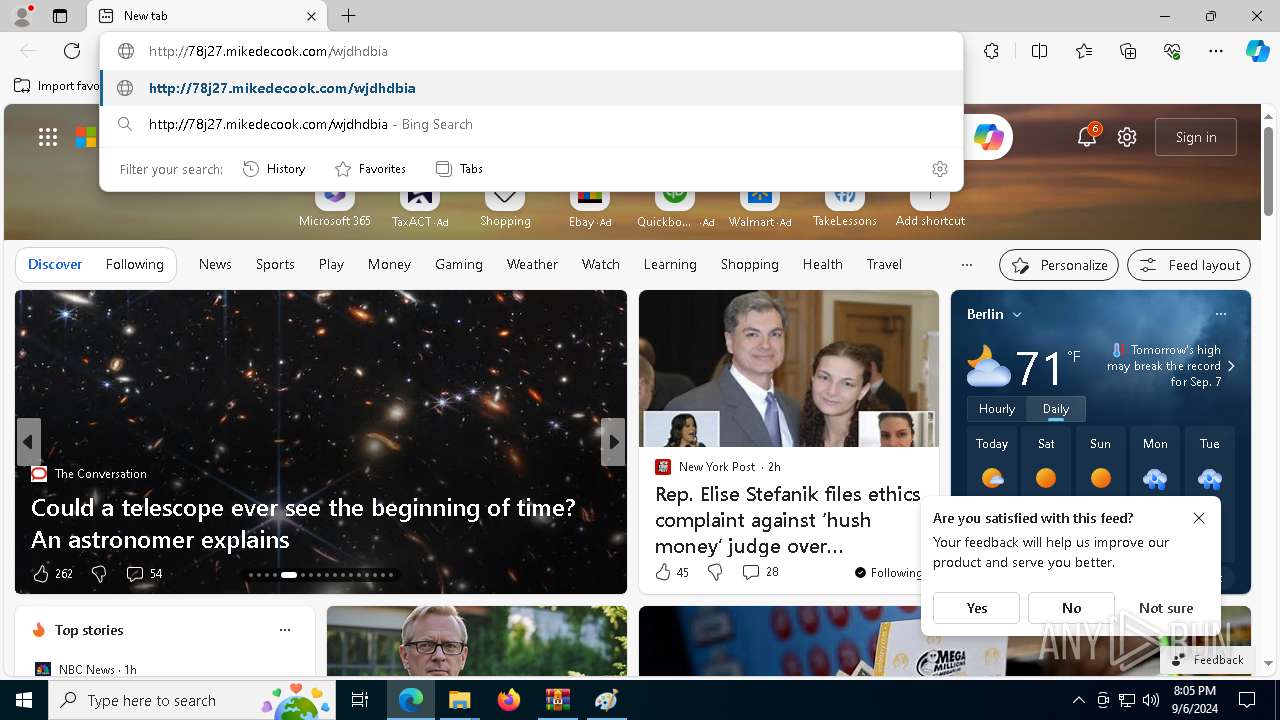The height and width of the screenshot is (720, 1280).
Task: Open Task View on taskbar
Action: (360, 700)
